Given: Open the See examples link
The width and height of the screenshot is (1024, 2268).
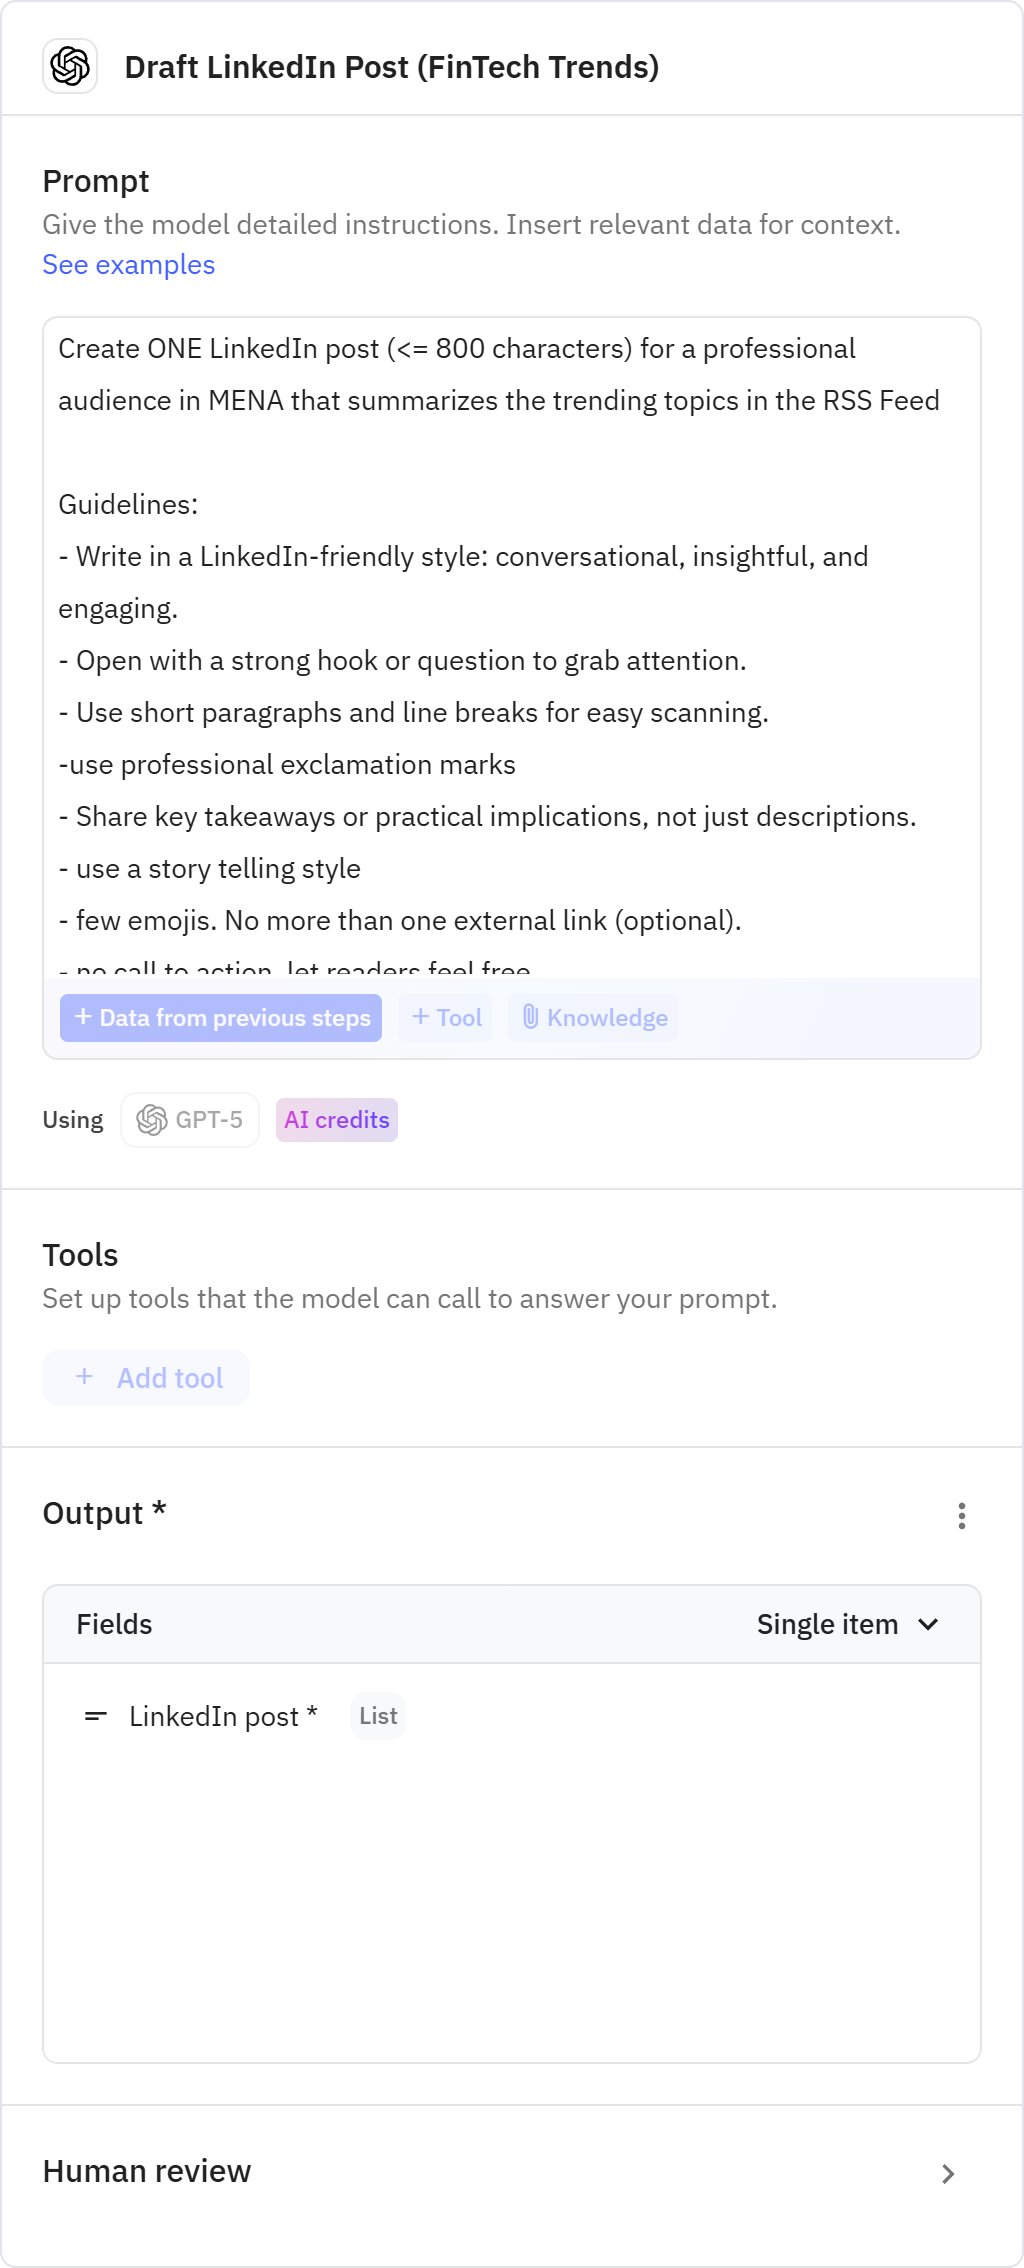Looking at the screenshot, I should [127, 264].
